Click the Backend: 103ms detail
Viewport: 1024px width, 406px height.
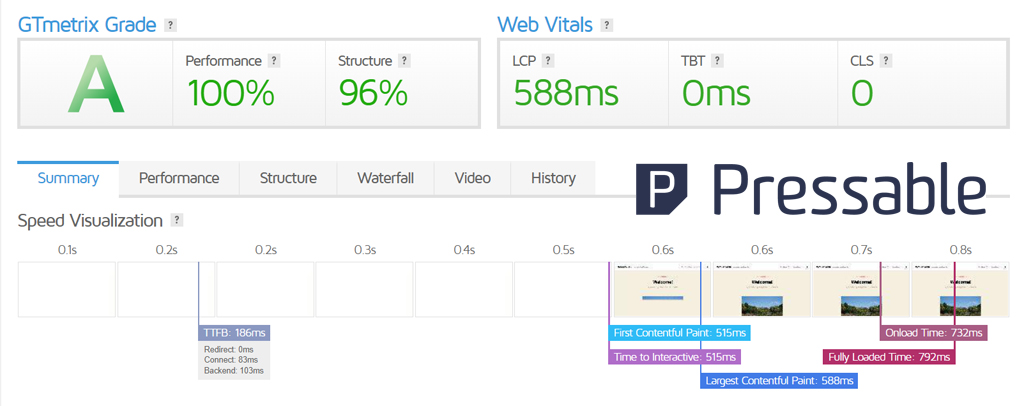point(234,371)
